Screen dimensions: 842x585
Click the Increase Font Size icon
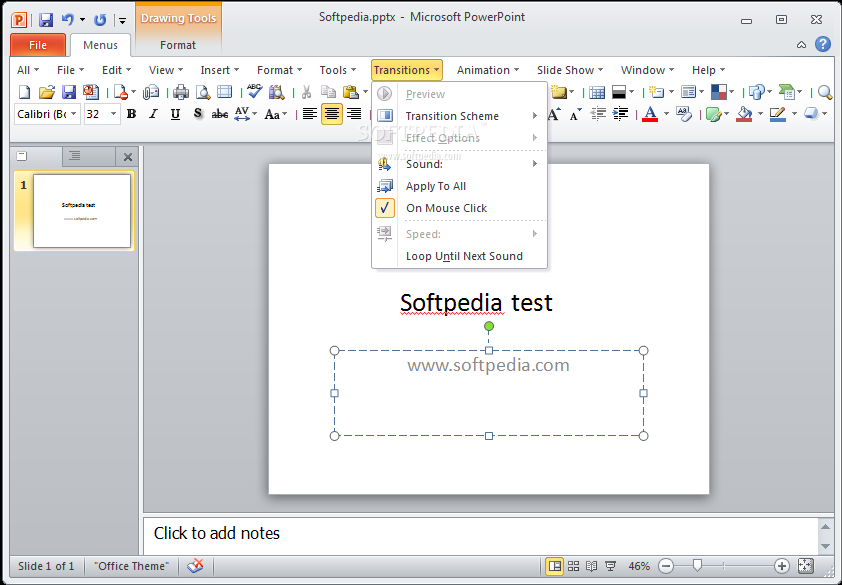click(x=555, y=114)
